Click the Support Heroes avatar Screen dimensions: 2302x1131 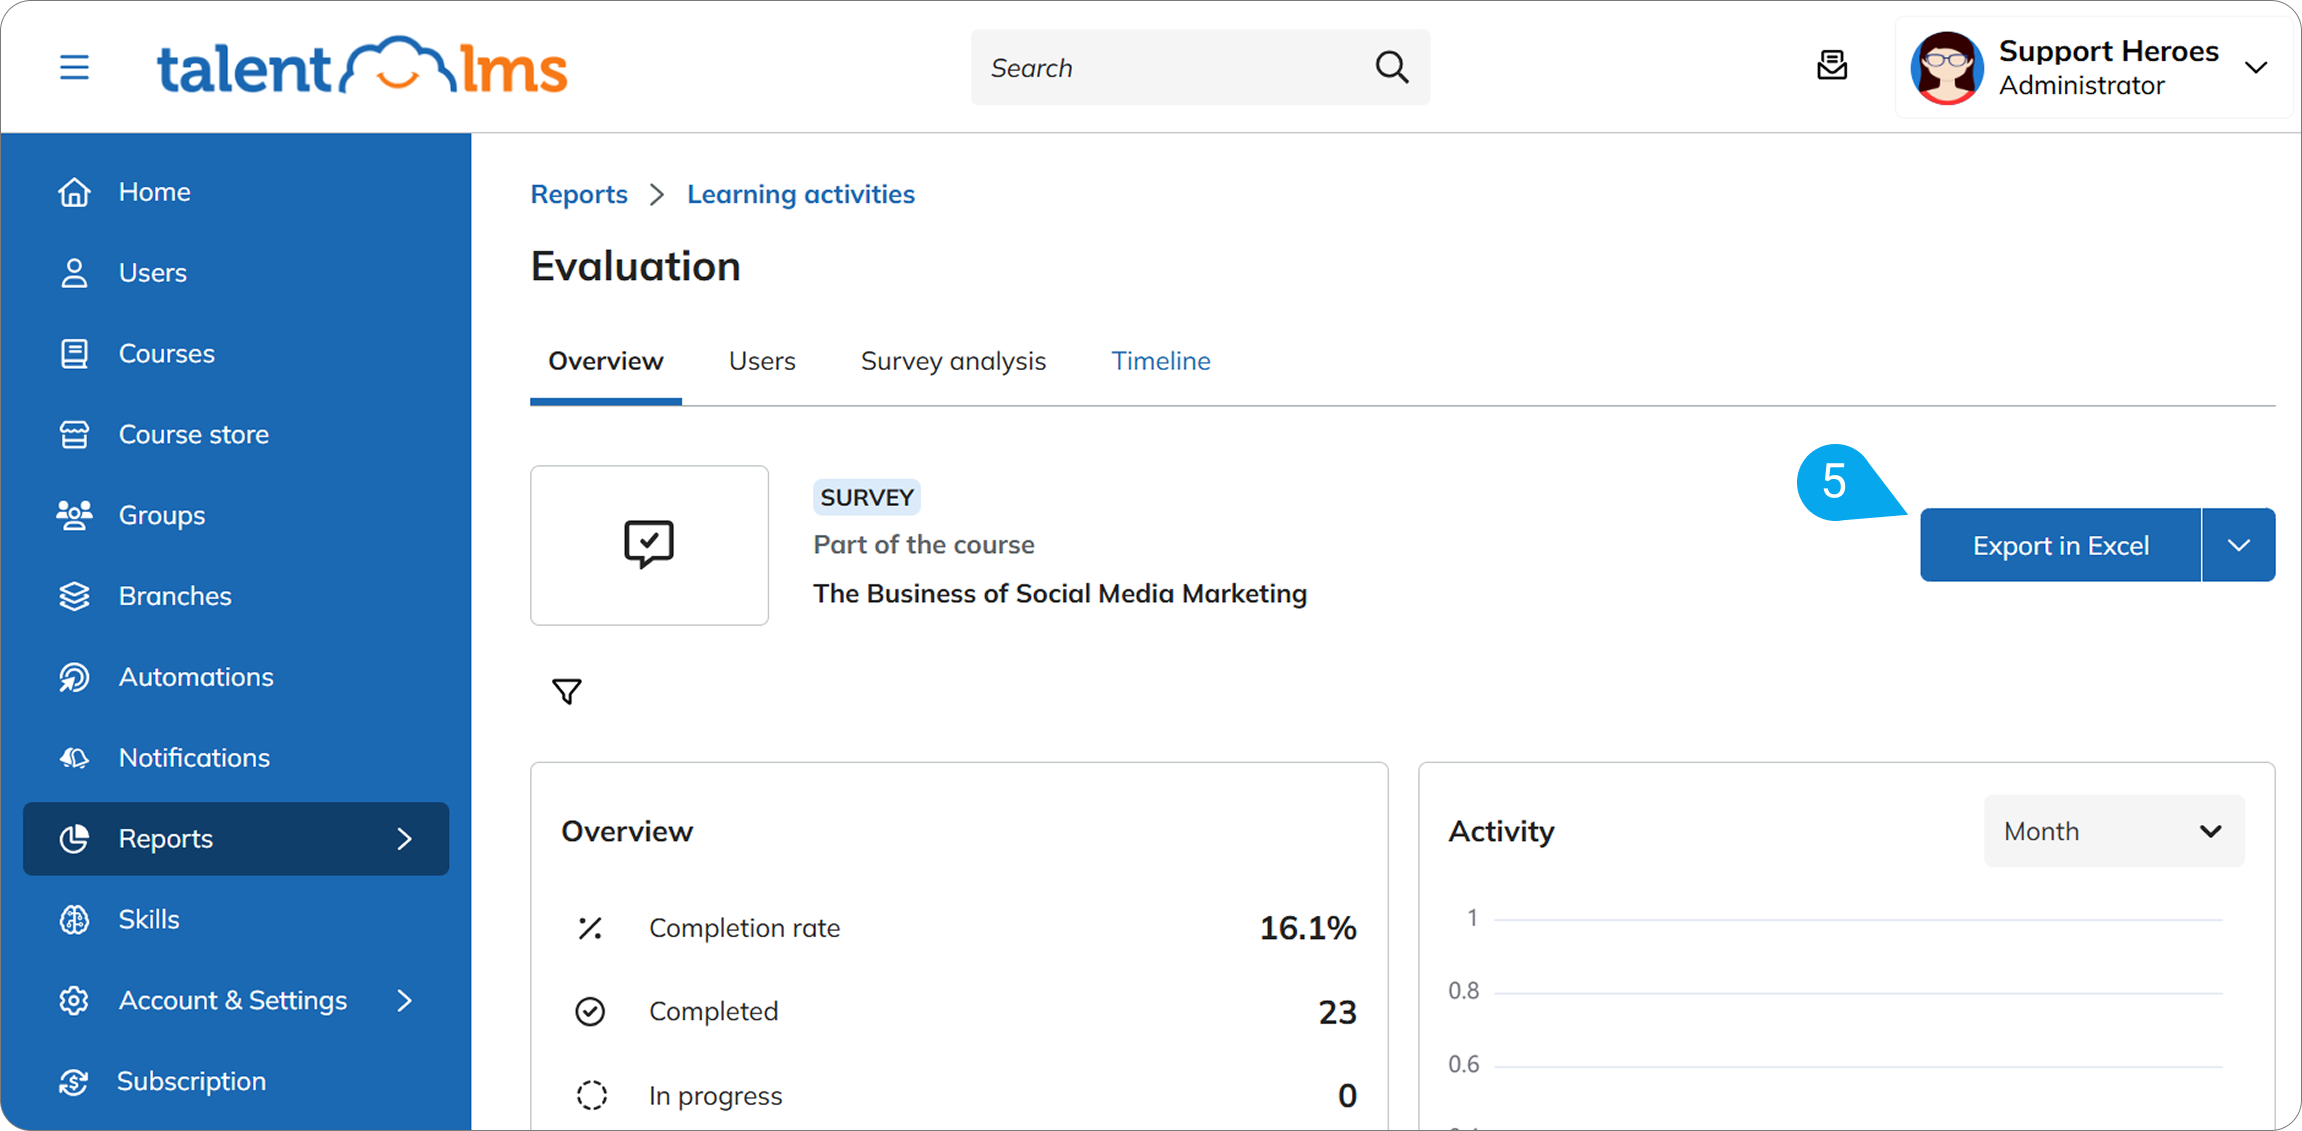click(1946, 67)
